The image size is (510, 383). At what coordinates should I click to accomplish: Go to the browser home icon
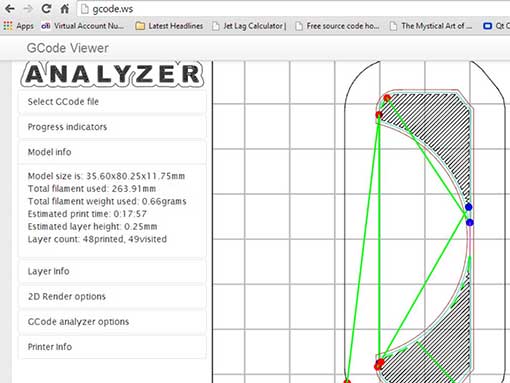pos(64,9)
